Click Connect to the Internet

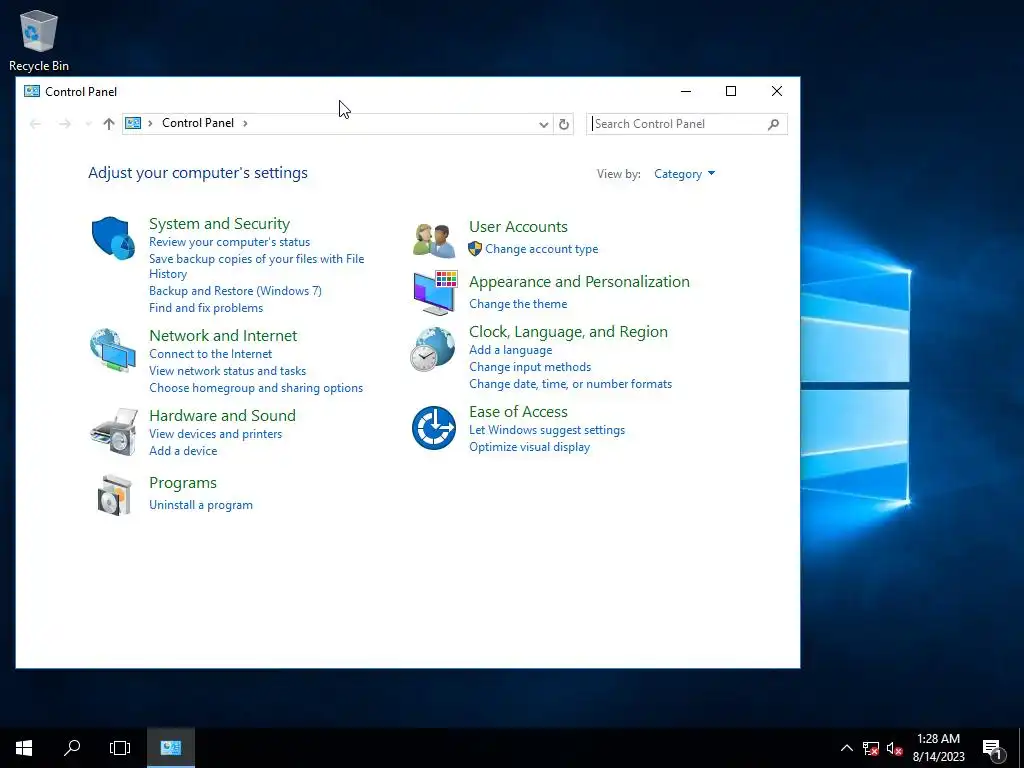tap(210, 353)
